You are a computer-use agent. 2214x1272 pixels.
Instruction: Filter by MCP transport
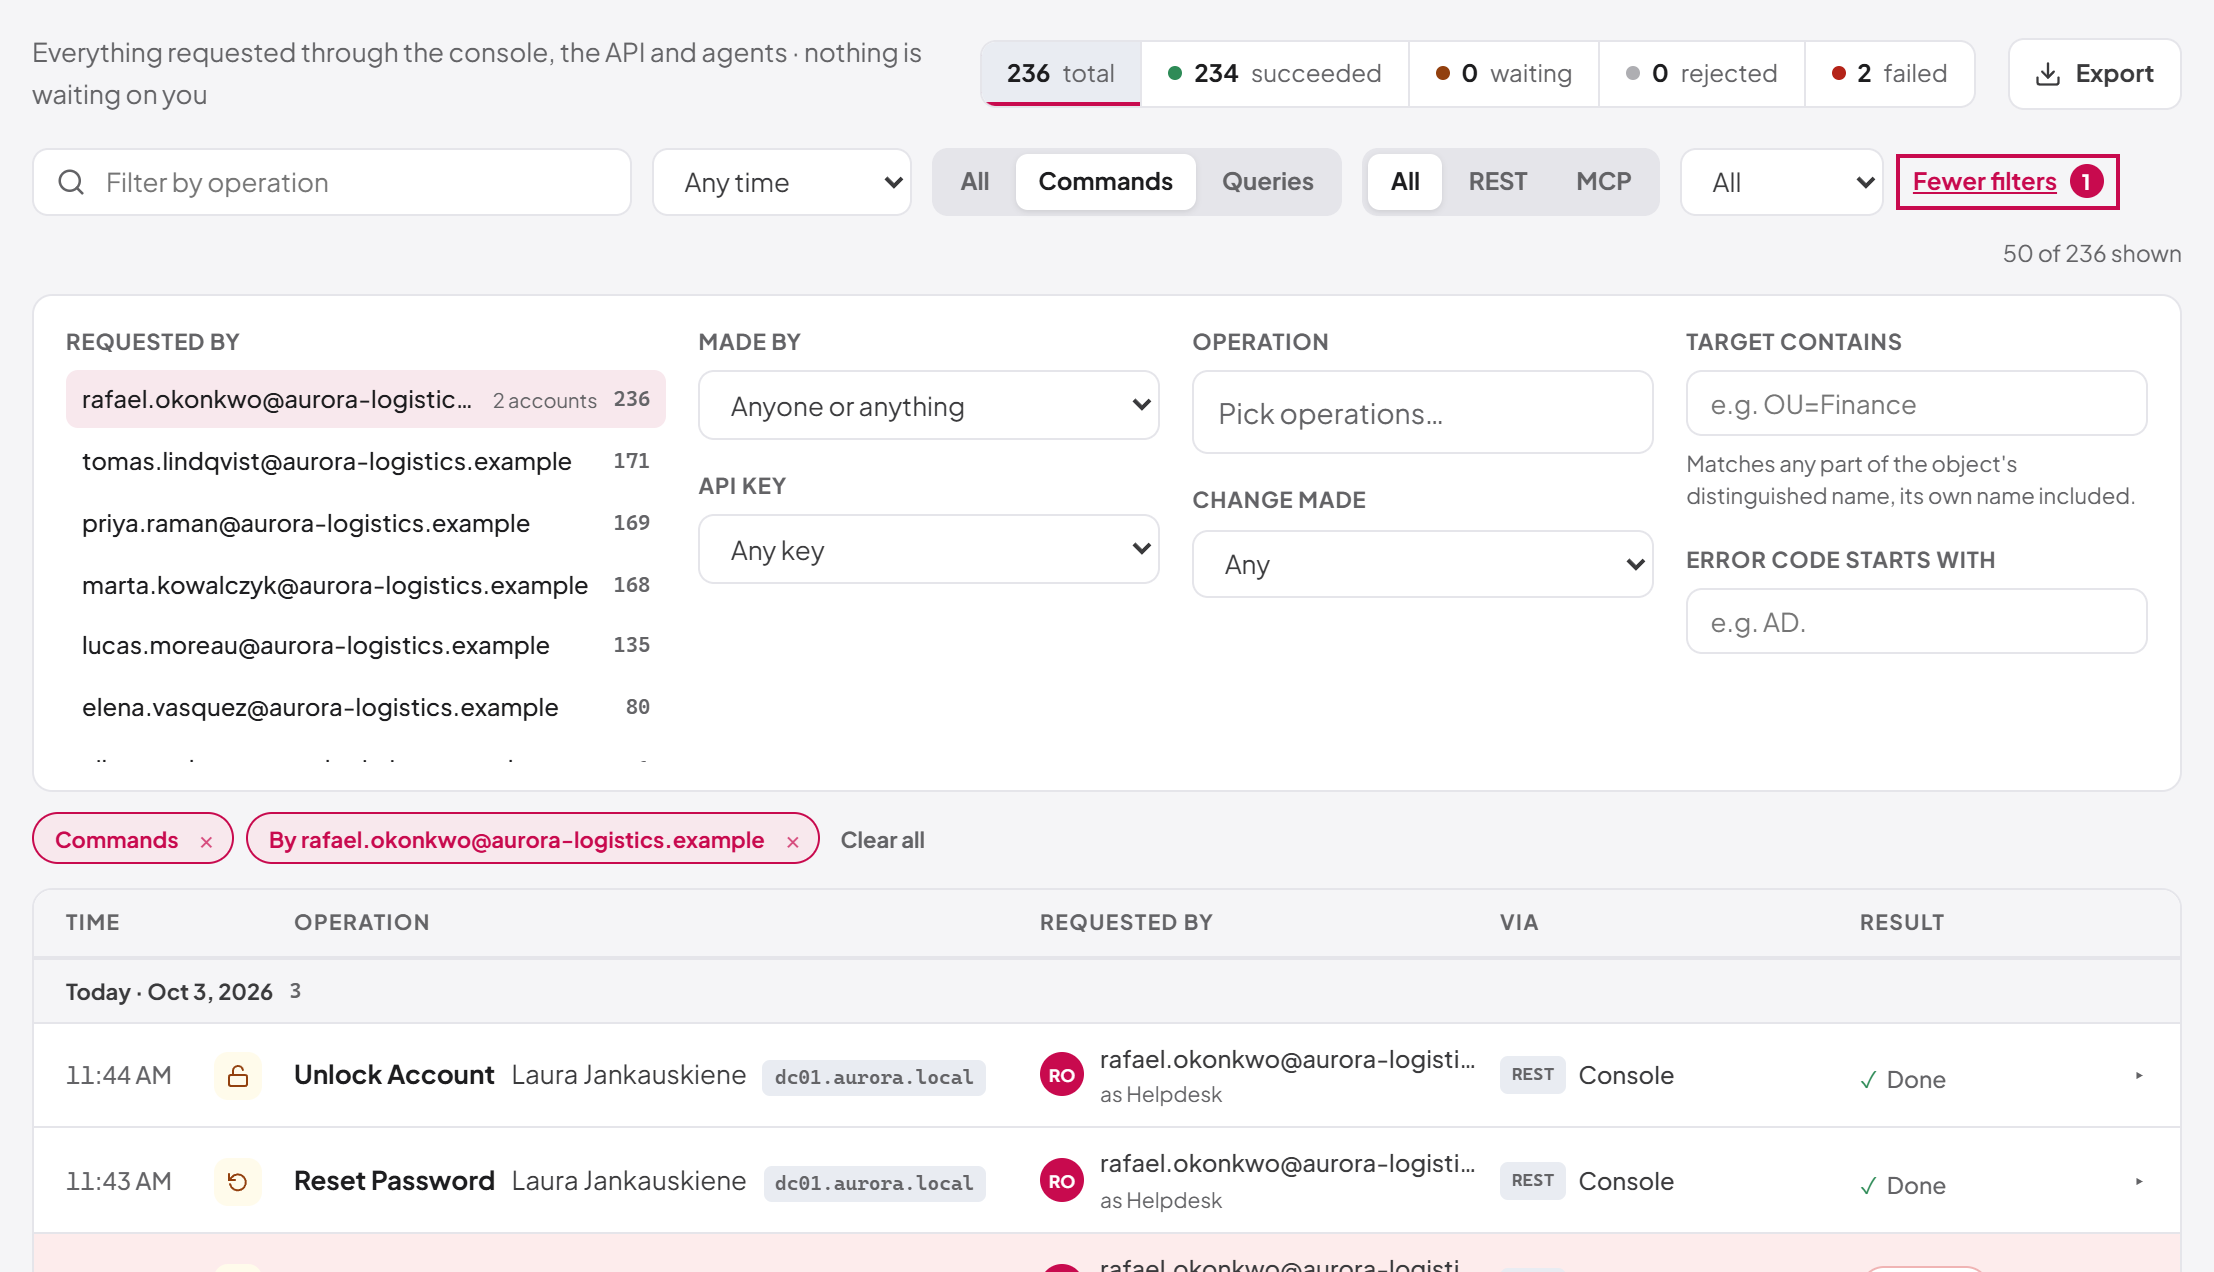pos(1603,182)
